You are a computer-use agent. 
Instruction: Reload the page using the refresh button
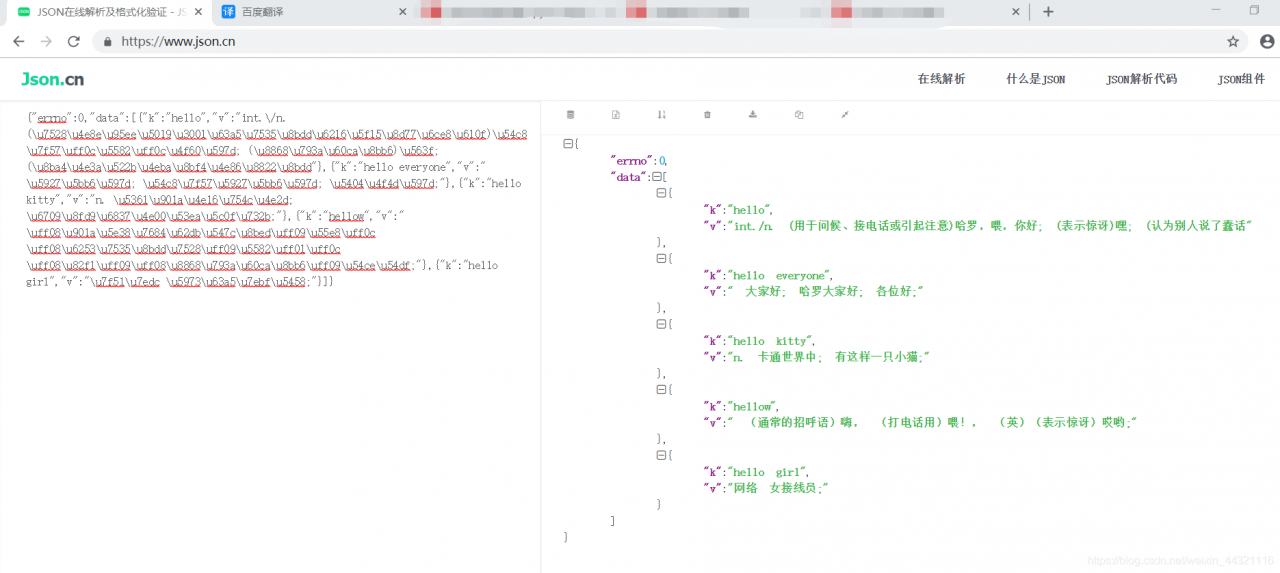click(x=73, y=42)
